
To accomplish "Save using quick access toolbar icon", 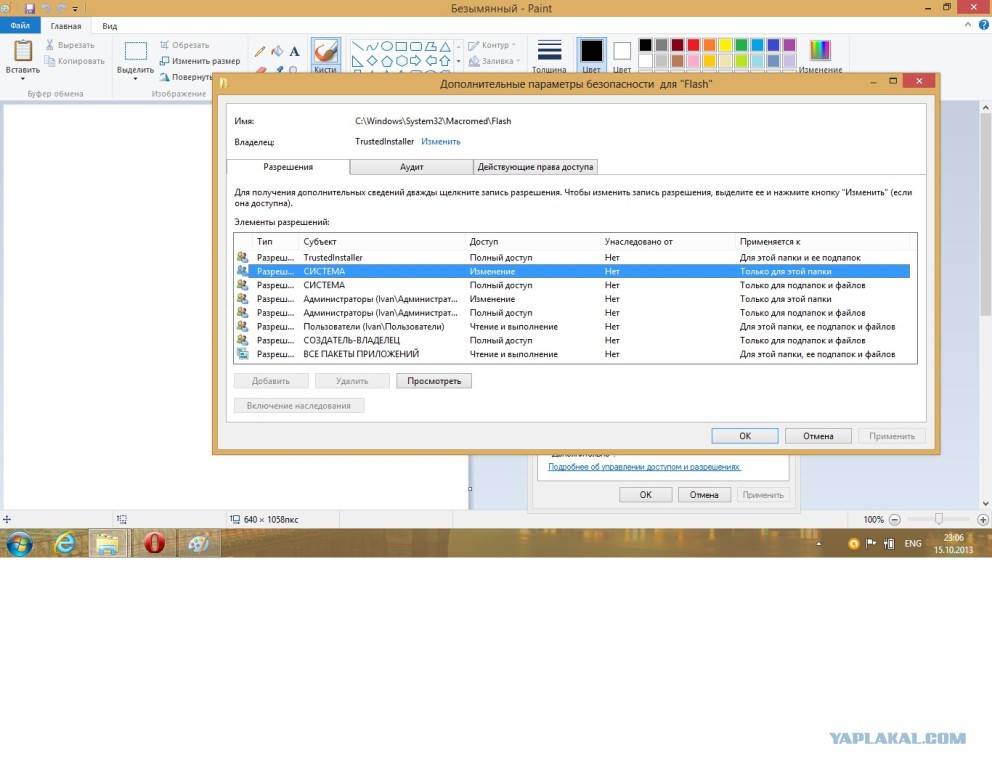I will (29, 8).
